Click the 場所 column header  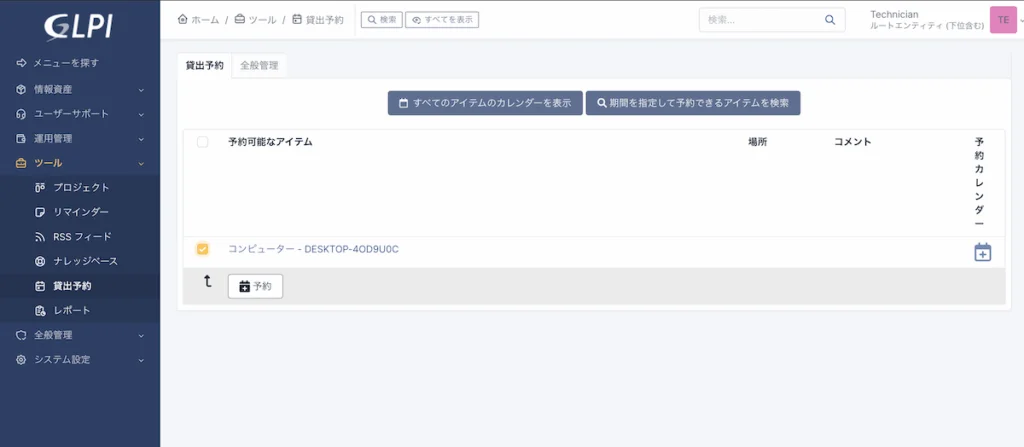(758, 142)
